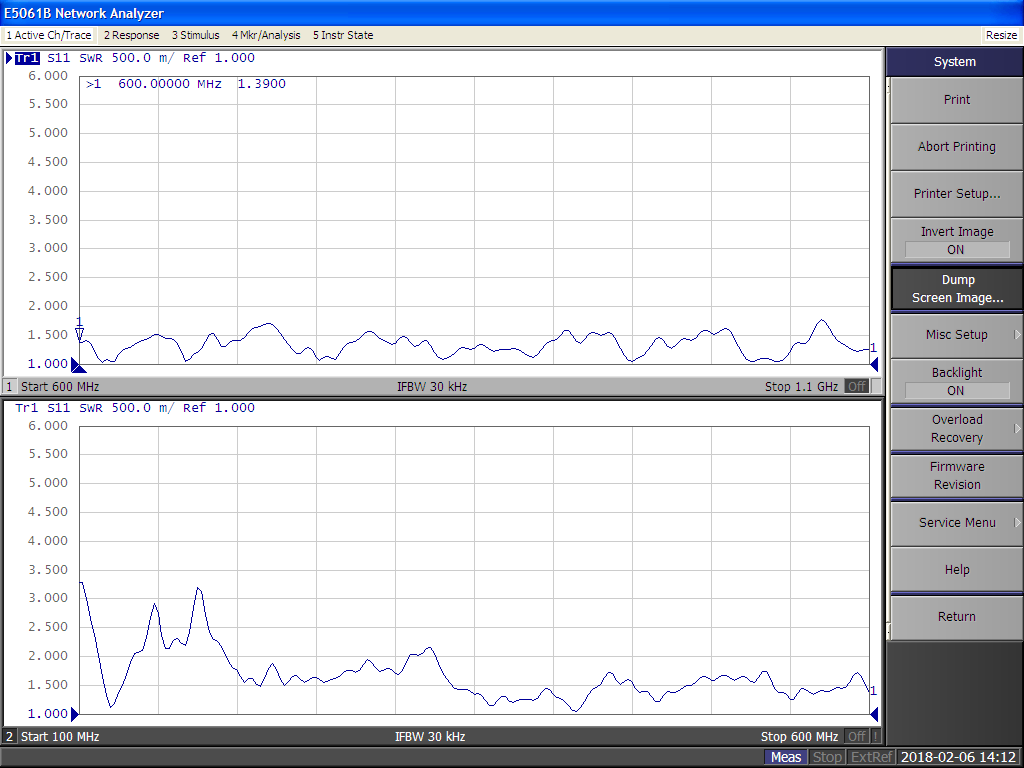
Task: Select the marker 1 triangle on upper trace
Action: click(x=80, y=334)
